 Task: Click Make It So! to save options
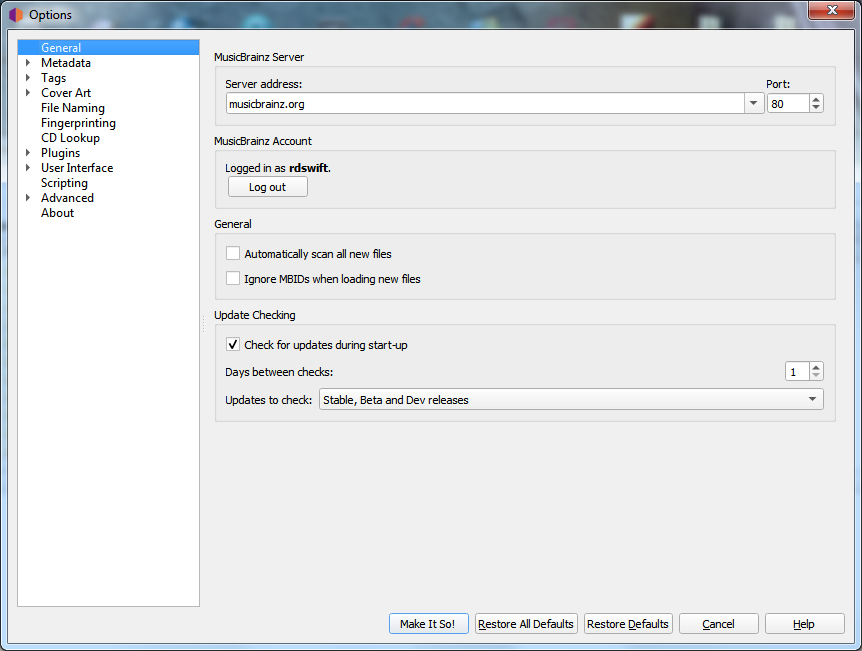(x=429, y=624)
